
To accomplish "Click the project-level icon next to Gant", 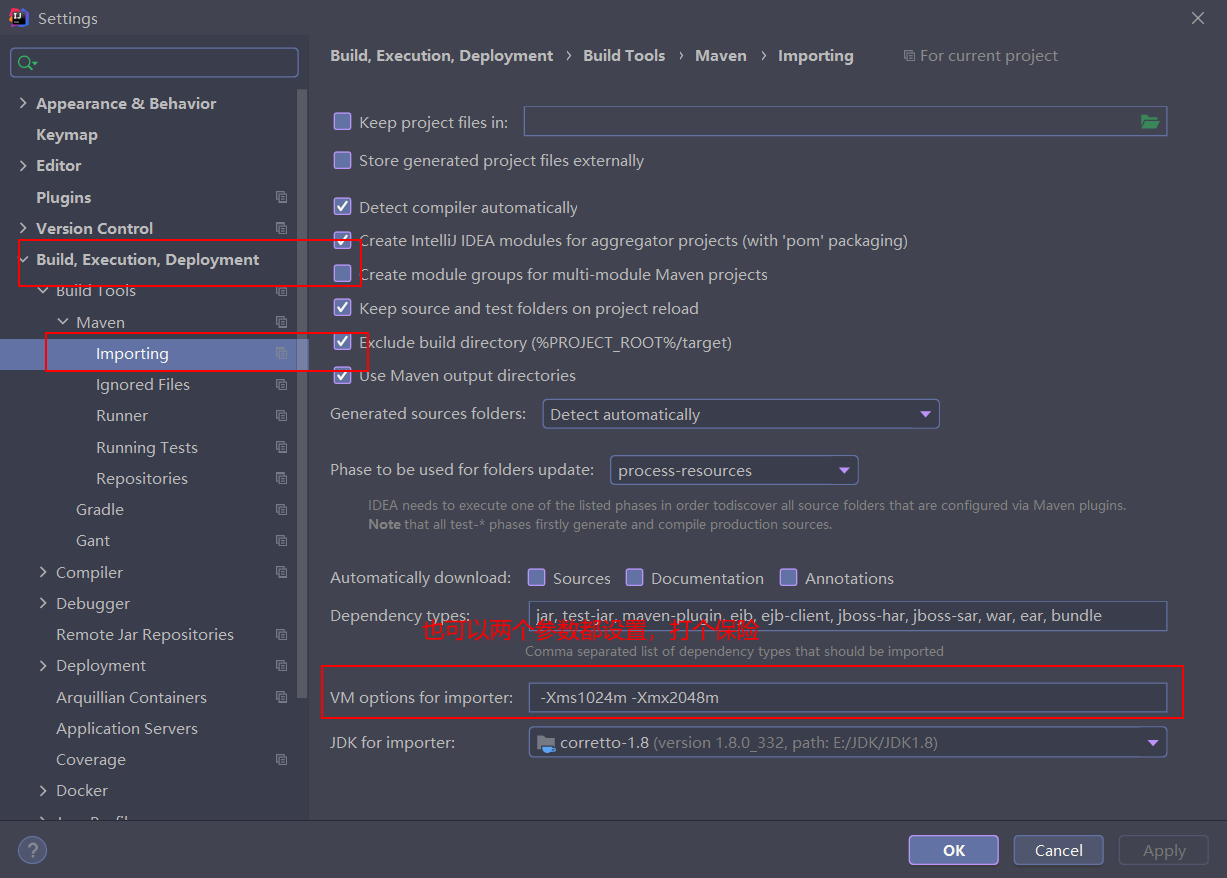I will tap(281, 540).
